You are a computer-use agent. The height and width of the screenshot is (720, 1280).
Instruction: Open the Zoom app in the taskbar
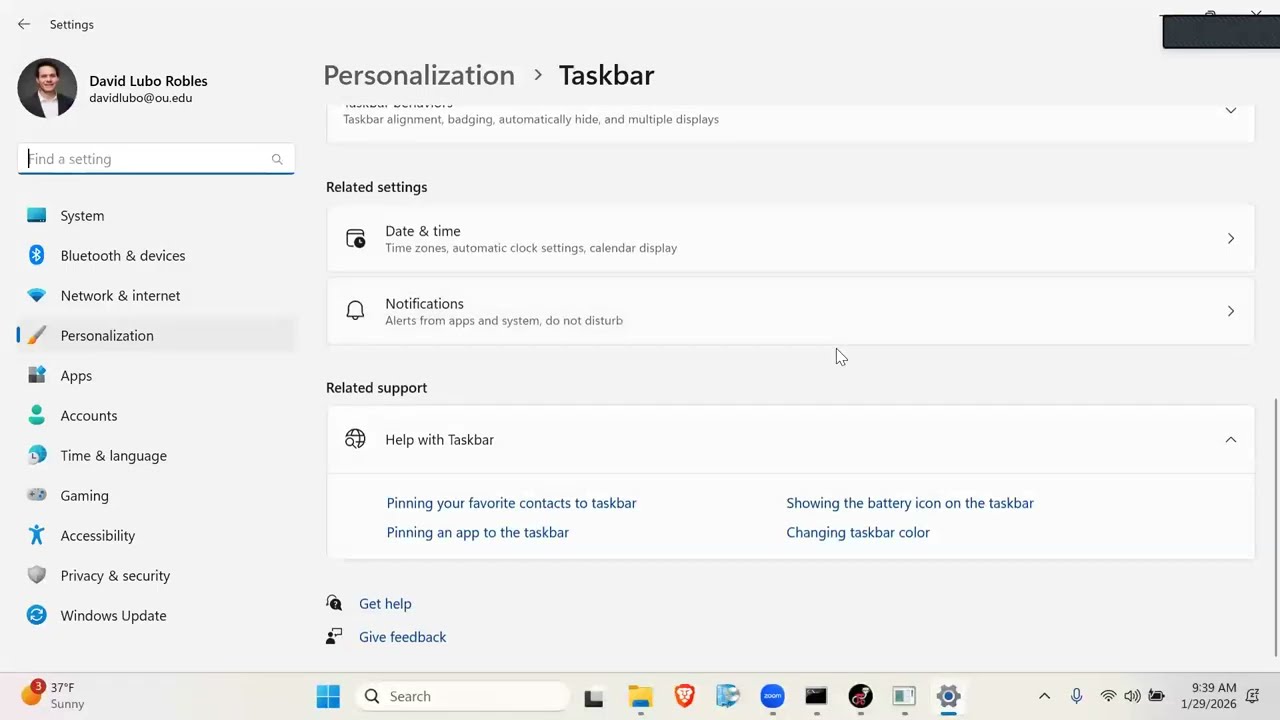point(772,696)
